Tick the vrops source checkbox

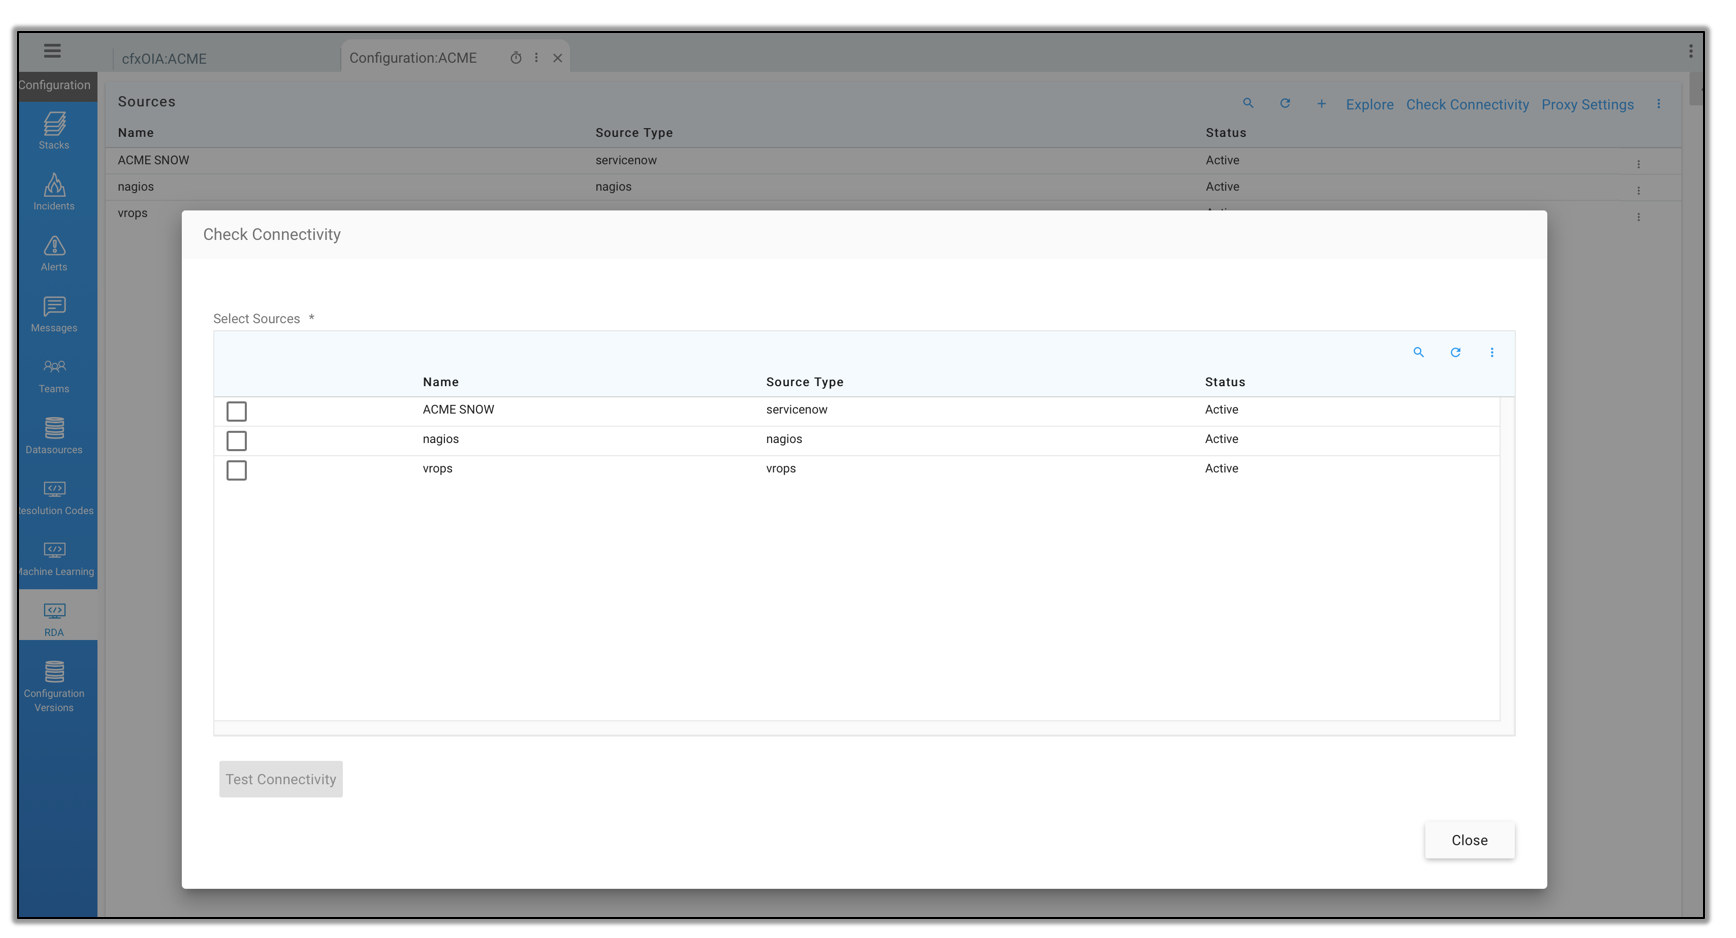[237, 470]
